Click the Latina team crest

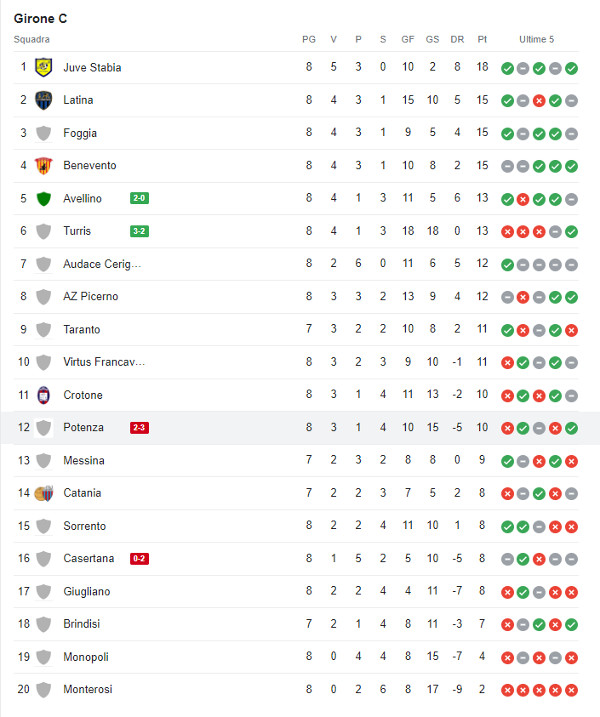coord(43,100)
